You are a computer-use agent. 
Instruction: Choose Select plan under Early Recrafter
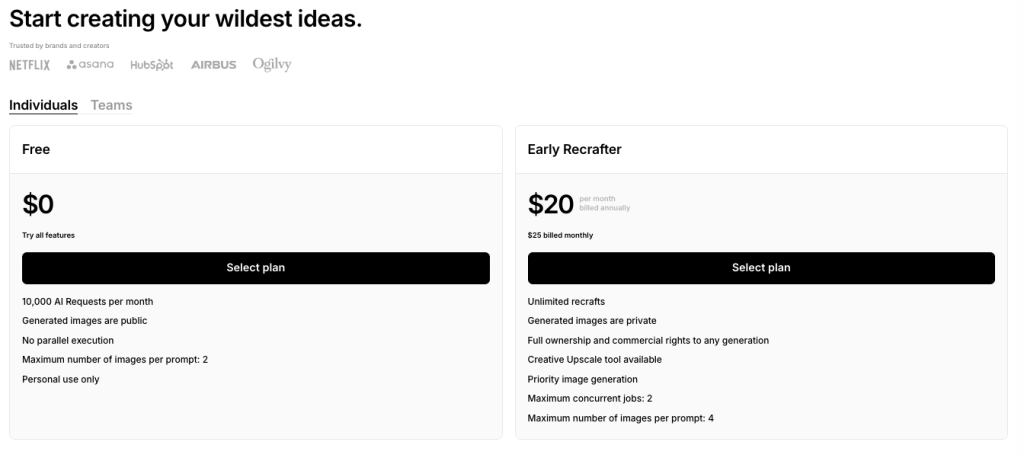(761, 268)
